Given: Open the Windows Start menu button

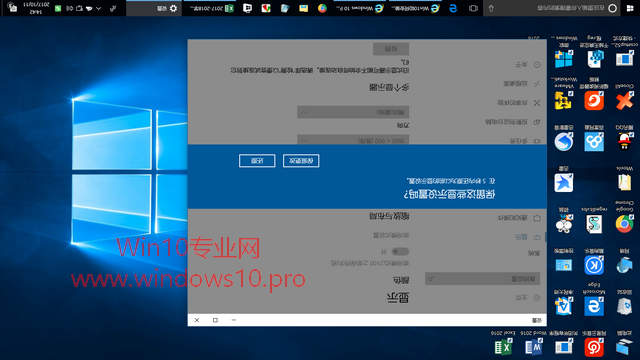Looking at the screenshot, I should tap(630, 8).
